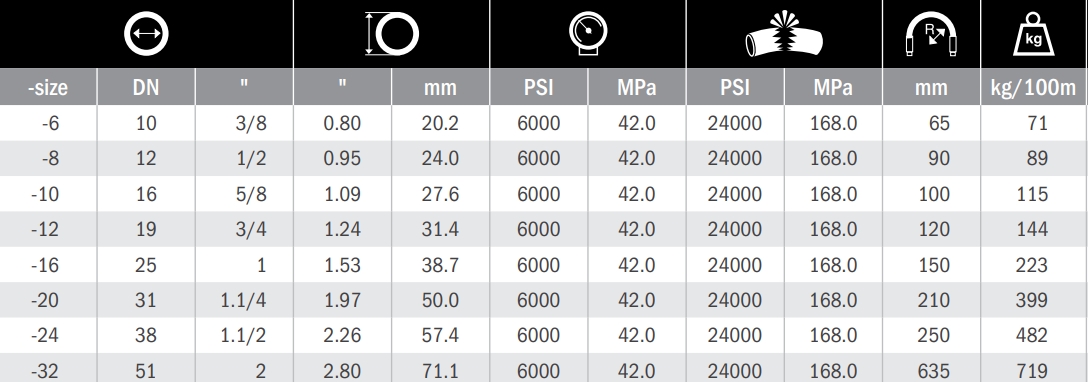Click the 635 bend radius value
The width and height of the screenshot is (1088, 382).
[931, 371]
